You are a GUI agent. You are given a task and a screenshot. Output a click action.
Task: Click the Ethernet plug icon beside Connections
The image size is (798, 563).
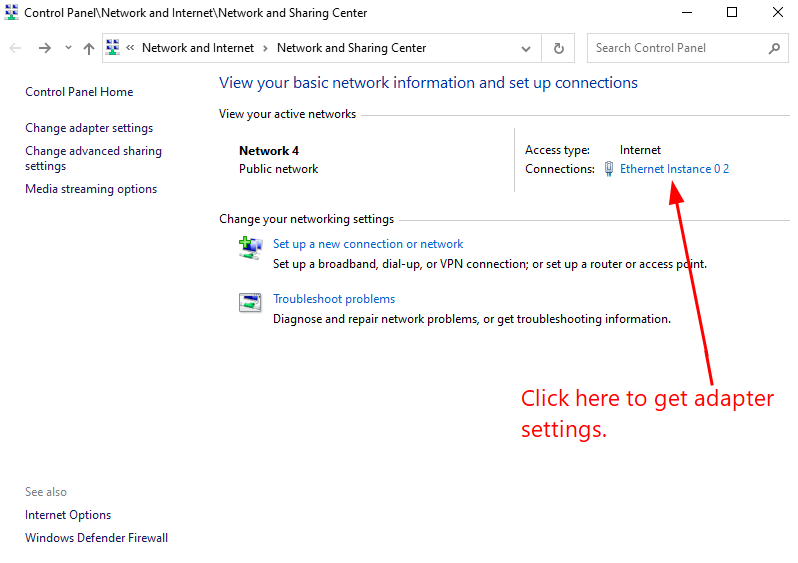608,169
